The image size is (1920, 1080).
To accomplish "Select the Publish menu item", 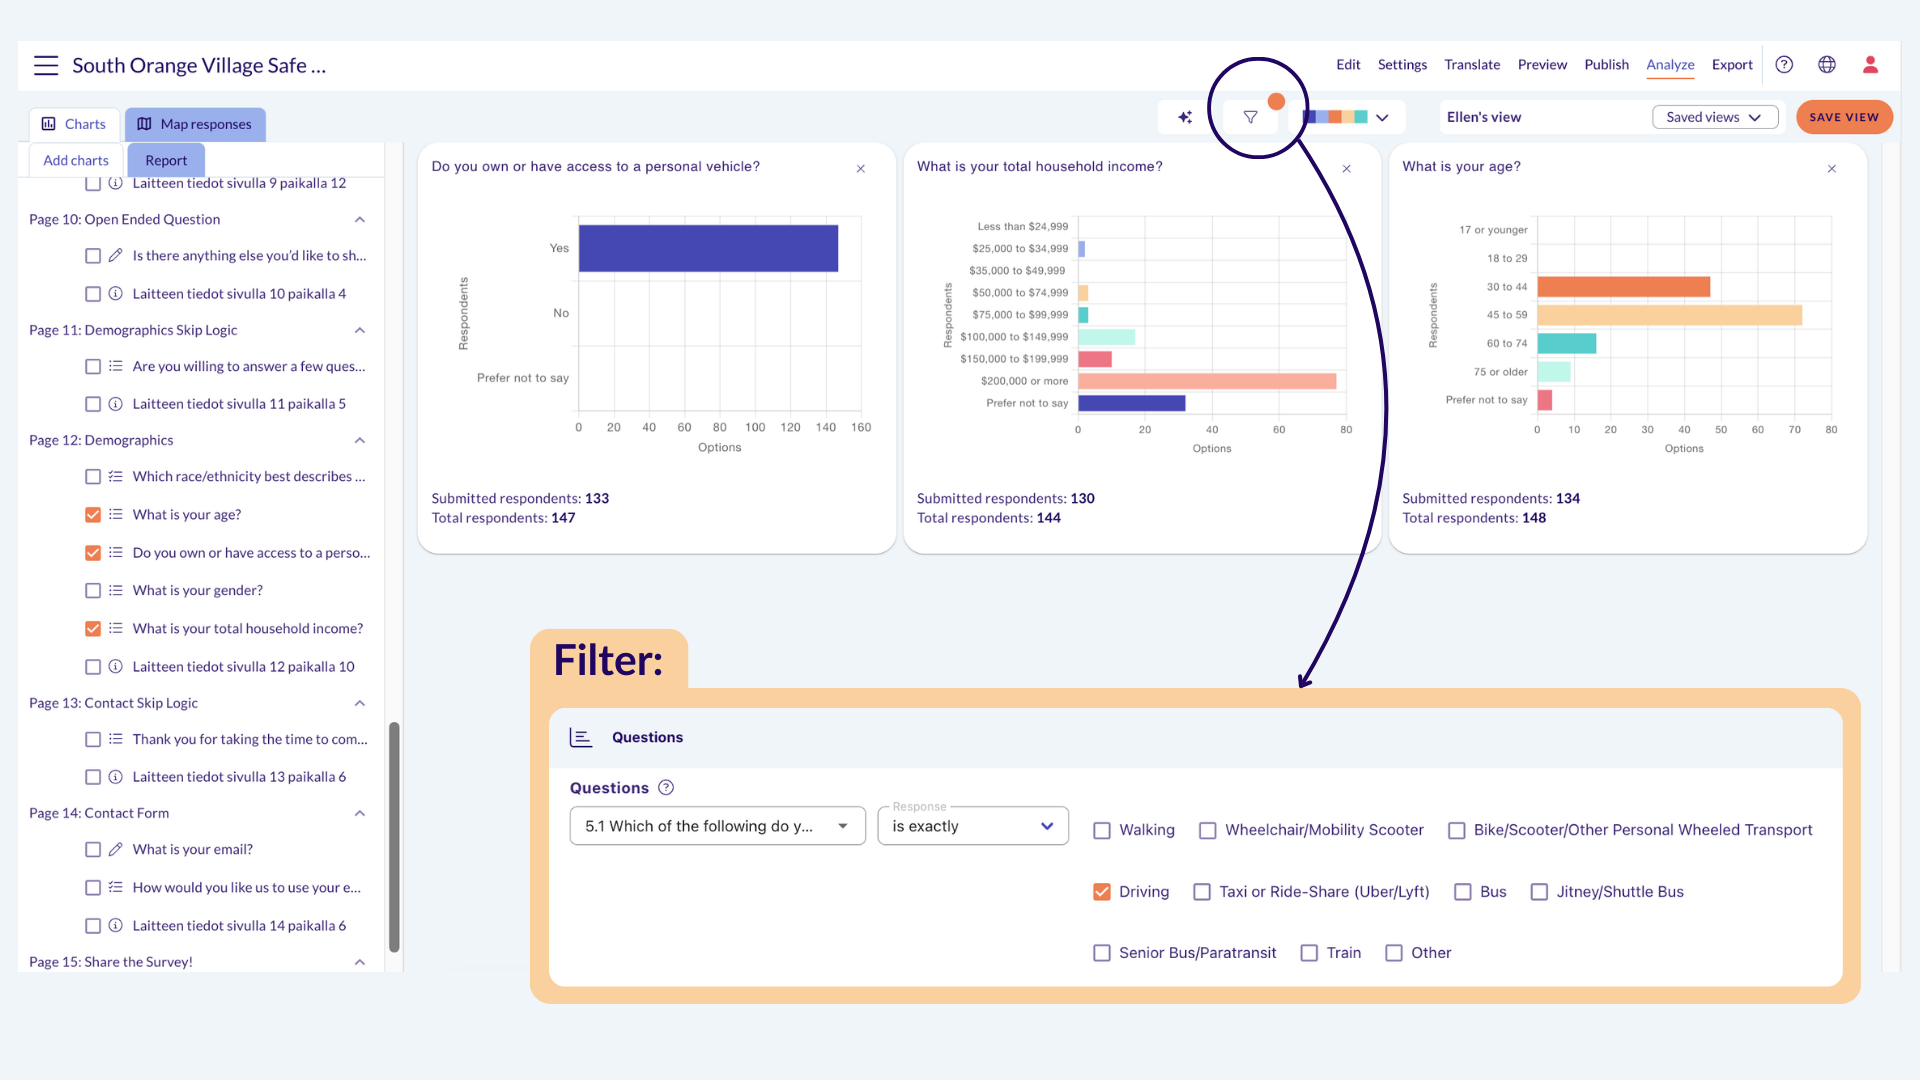I will click(x=1606, y=65).
